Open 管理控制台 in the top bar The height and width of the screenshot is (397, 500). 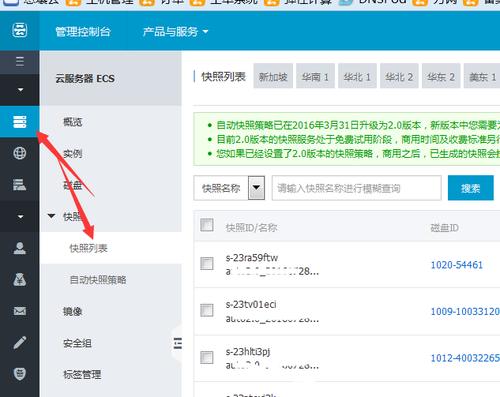point(83,32)
